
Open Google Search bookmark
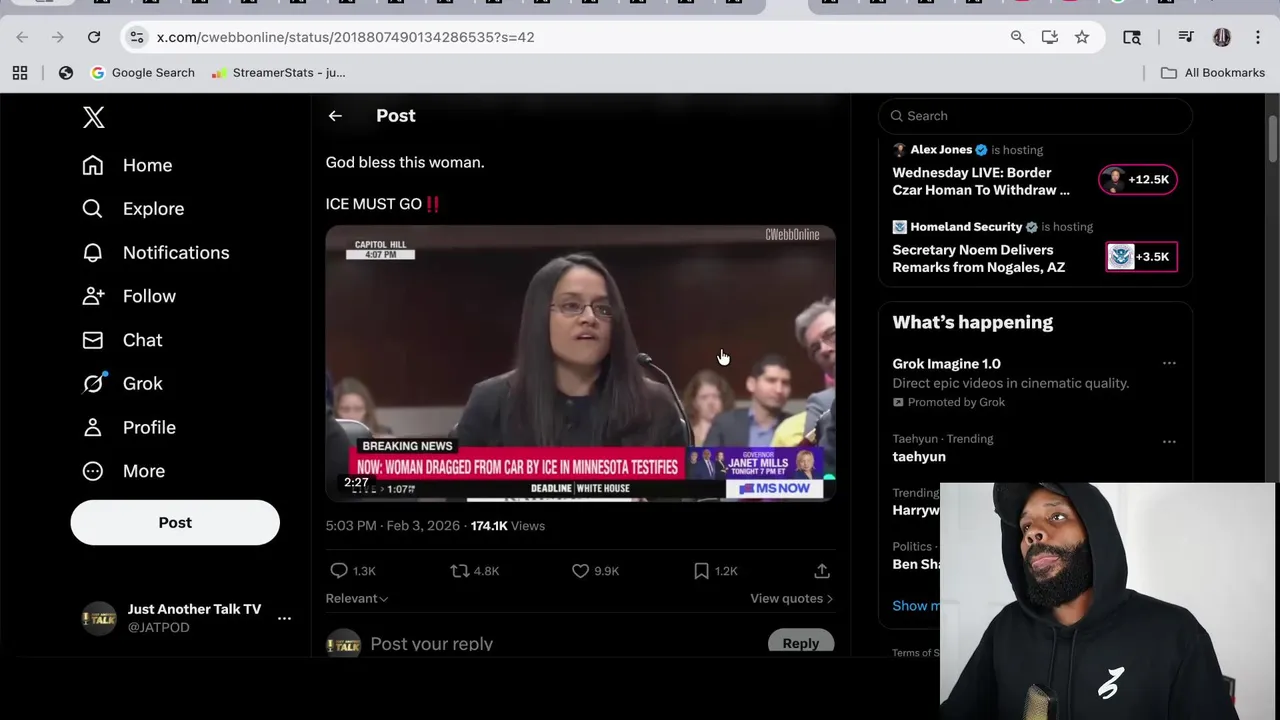(x=143, y=73)
